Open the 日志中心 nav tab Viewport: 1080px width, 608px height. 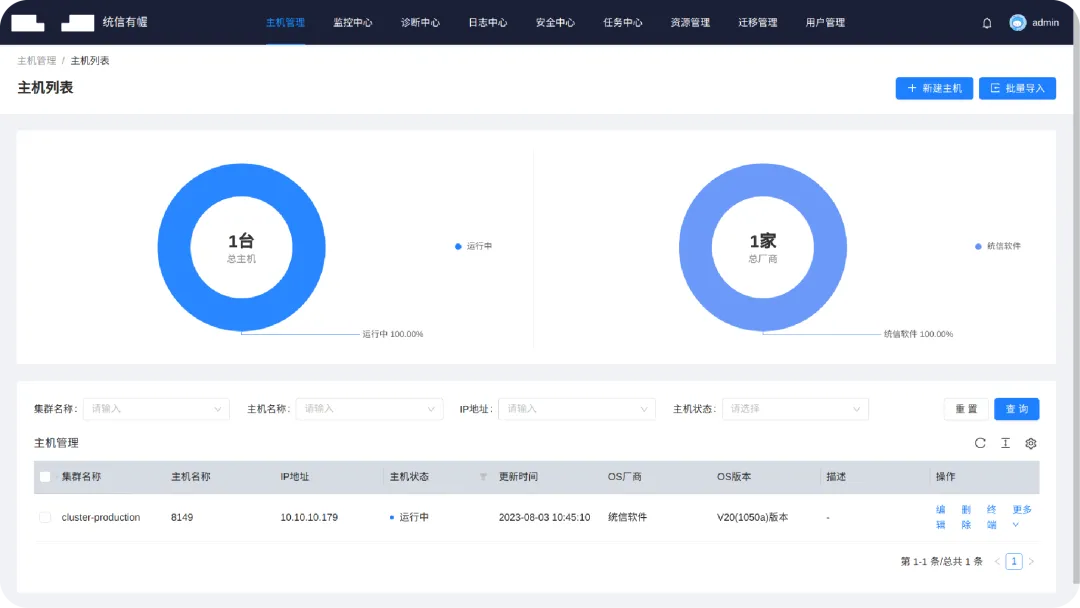[x=488, y=23]
